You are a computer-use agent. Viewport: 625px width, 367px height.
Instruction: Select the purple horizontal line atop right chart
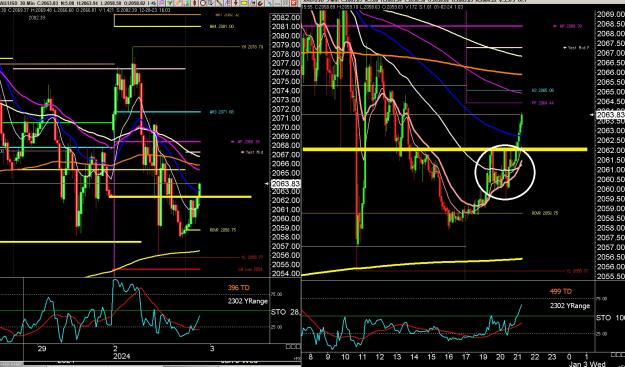[x=412, y=26]
